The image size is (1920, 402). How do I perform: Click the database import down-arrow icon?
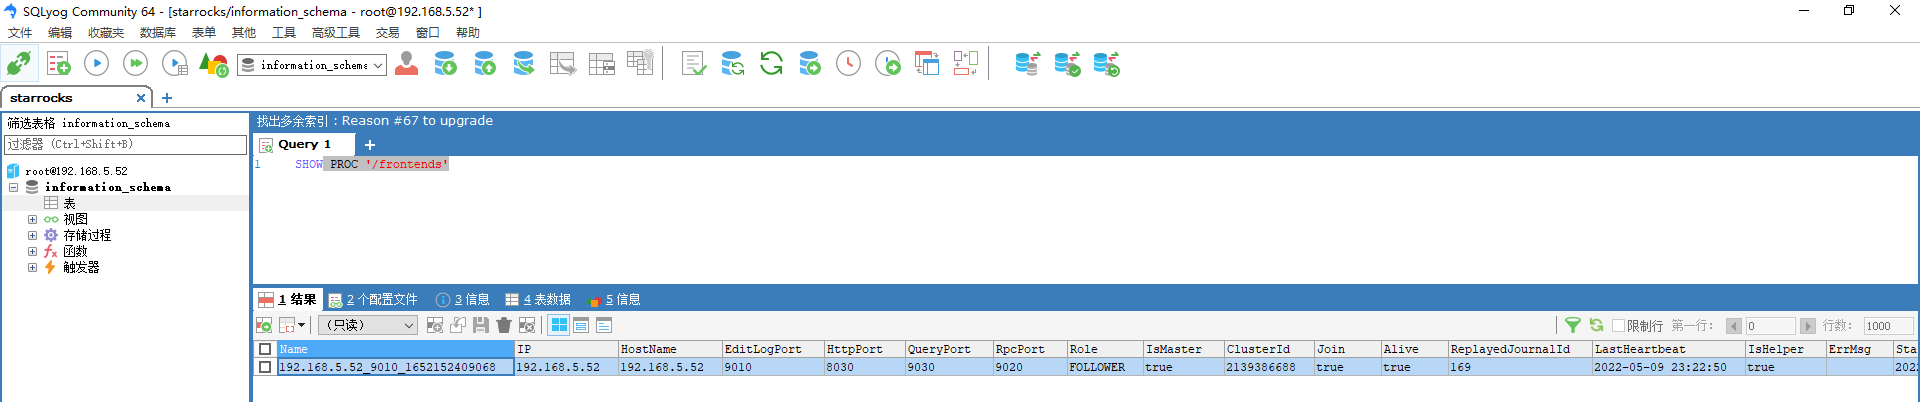pyautogui.click(x=445, y=64)
